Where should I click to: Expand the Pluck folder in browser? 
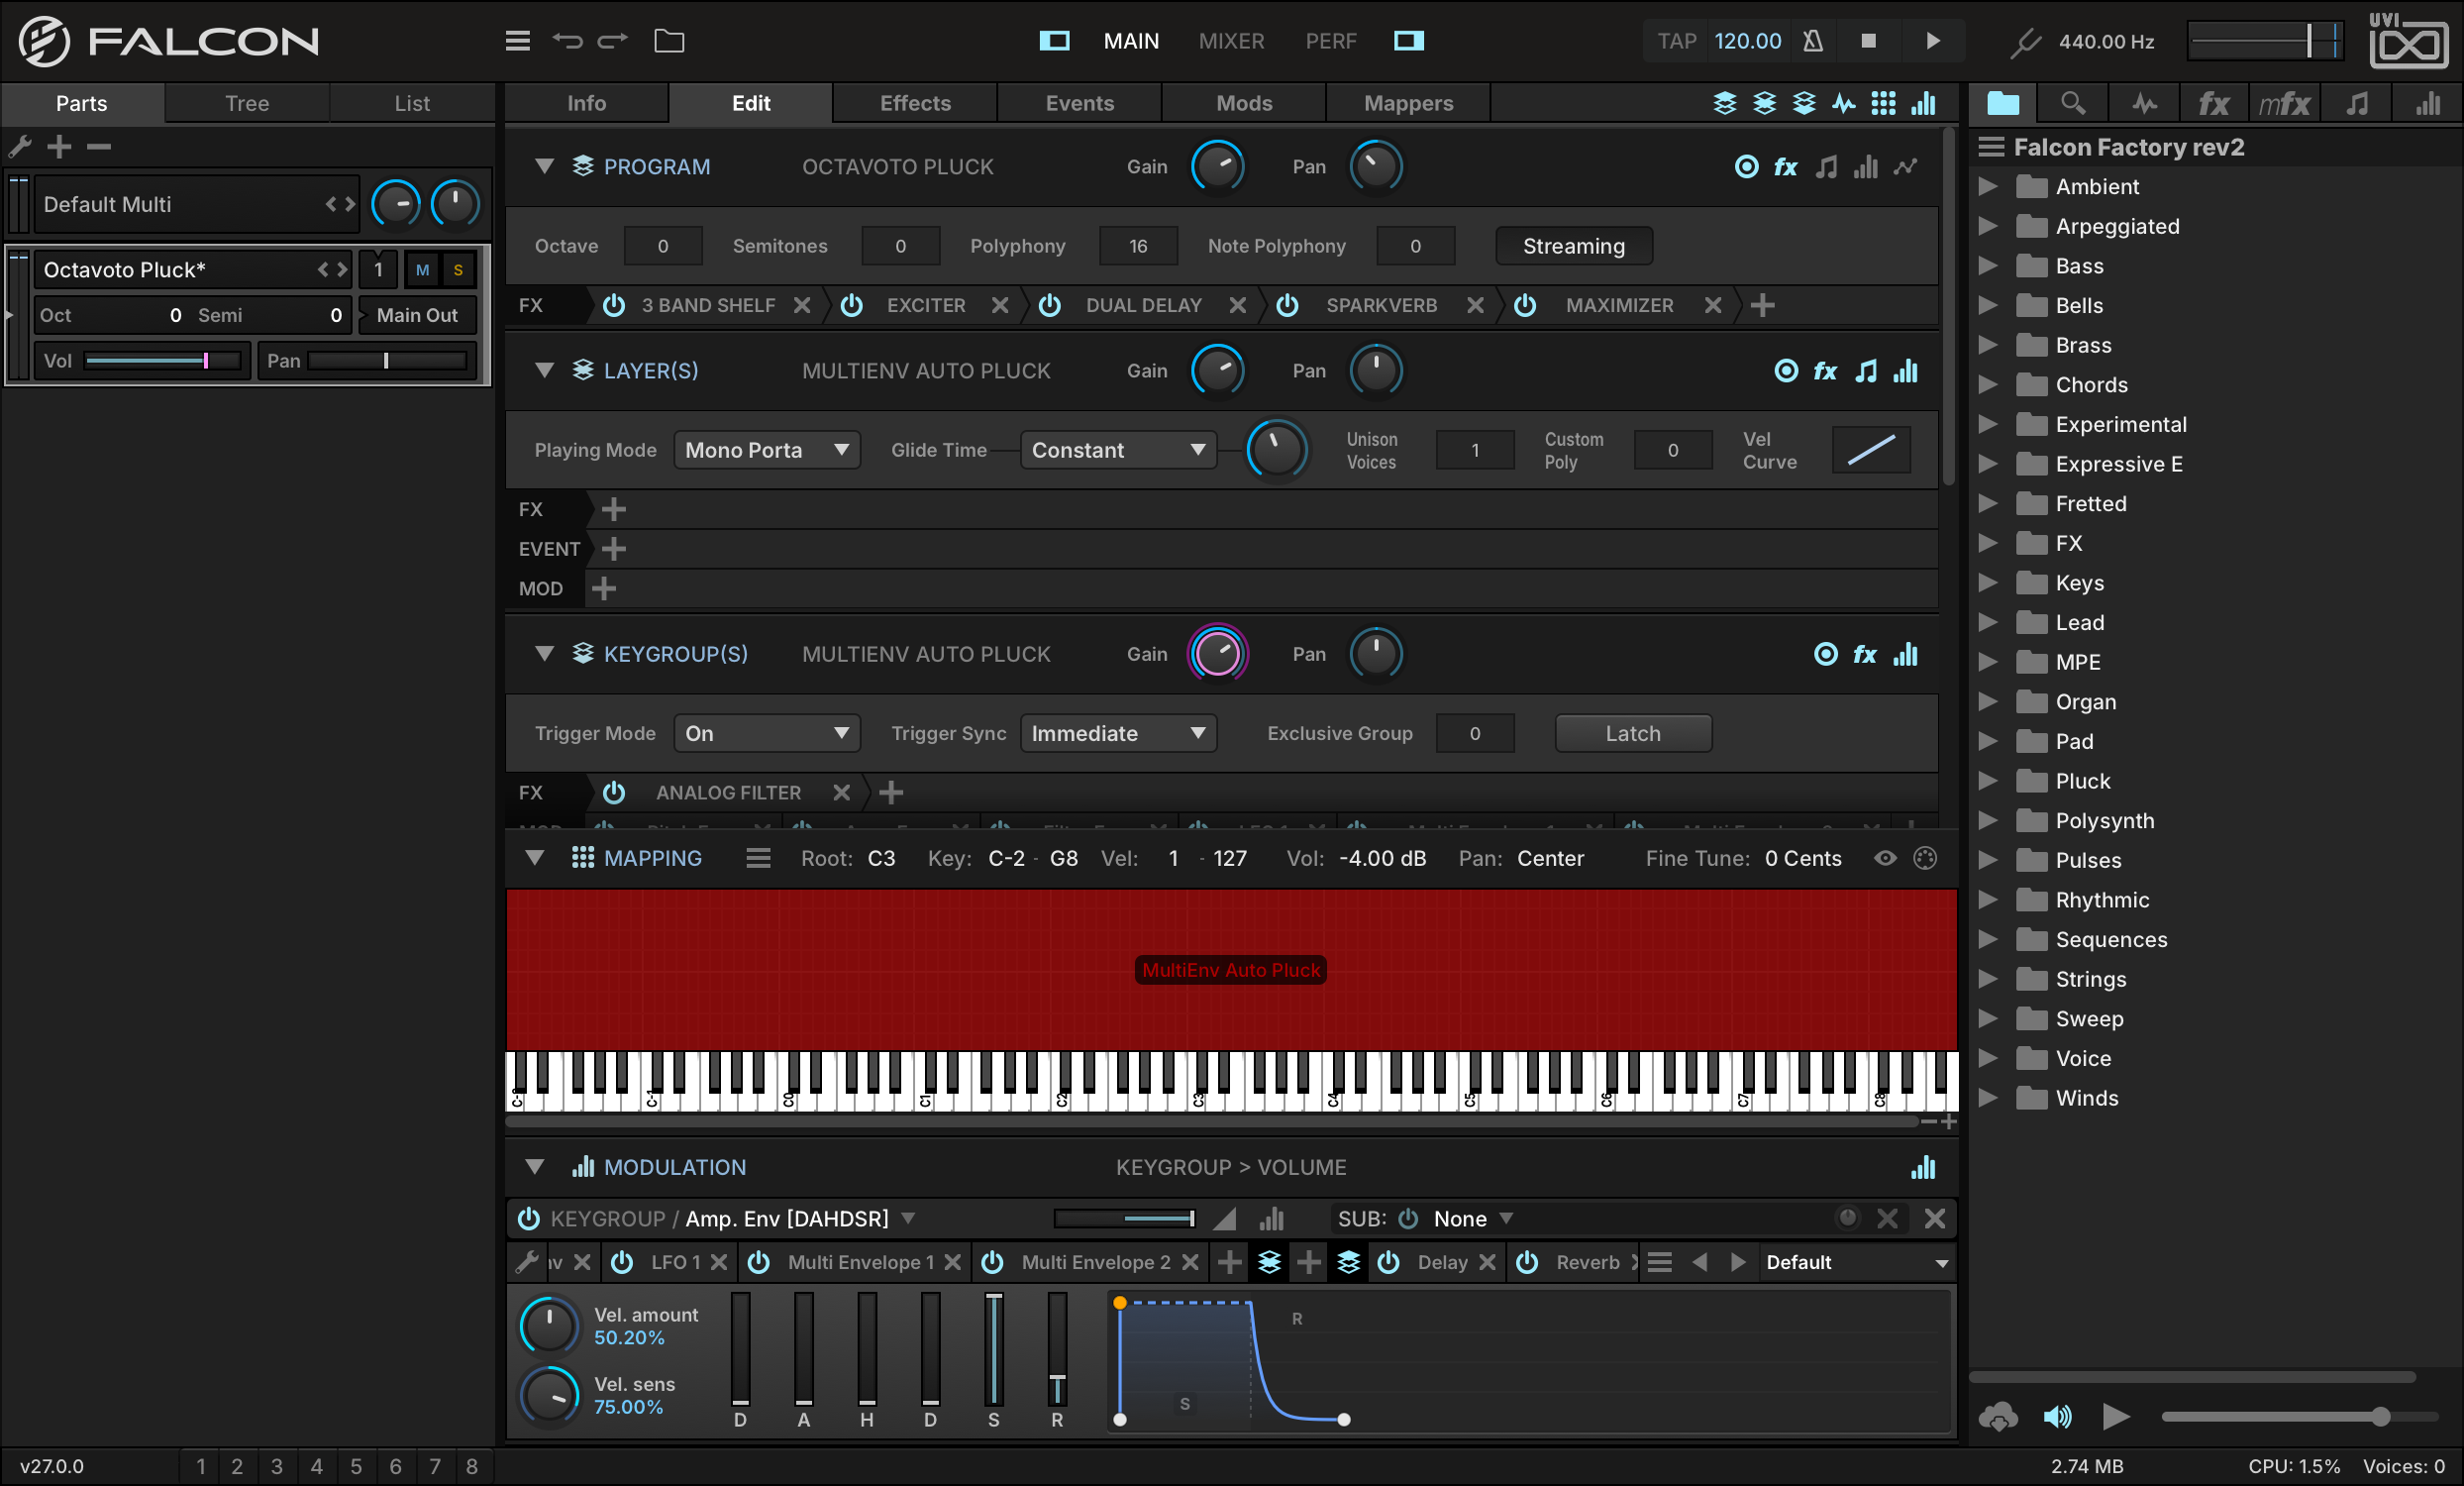pos(1988,780)
